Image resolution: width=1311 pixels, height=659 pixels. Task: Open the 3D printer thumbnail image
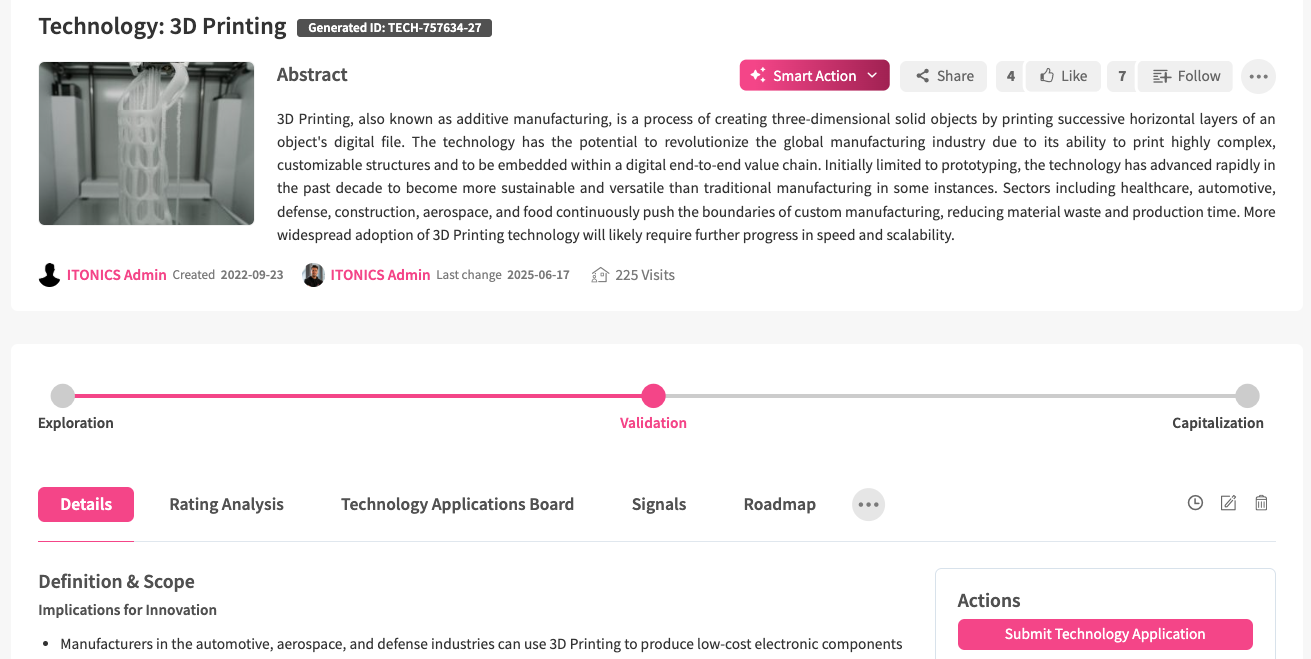point(146,144)
